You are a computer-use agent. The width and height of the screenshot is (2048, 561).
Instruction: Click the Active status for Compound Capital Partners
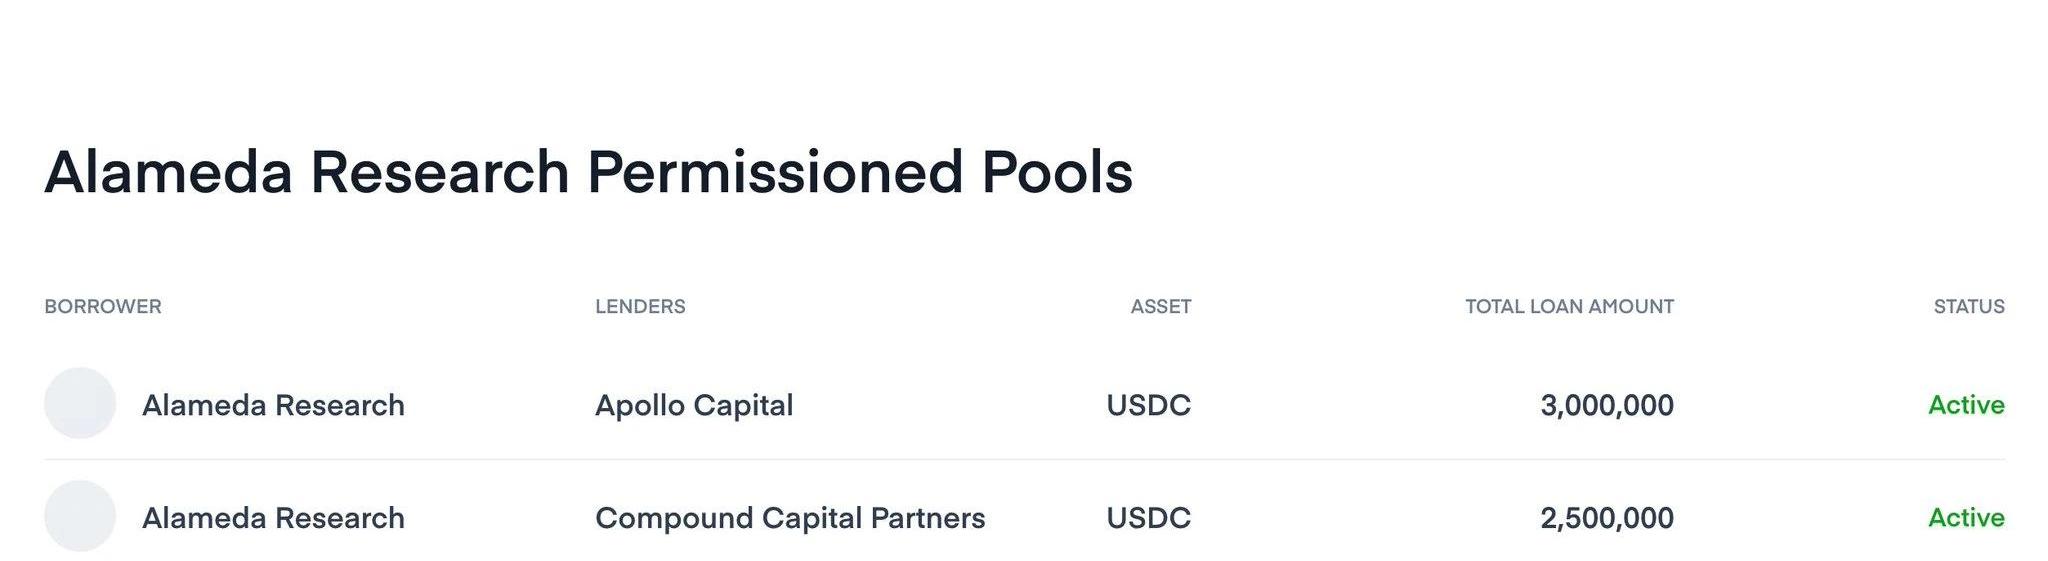pos(1966,518)
